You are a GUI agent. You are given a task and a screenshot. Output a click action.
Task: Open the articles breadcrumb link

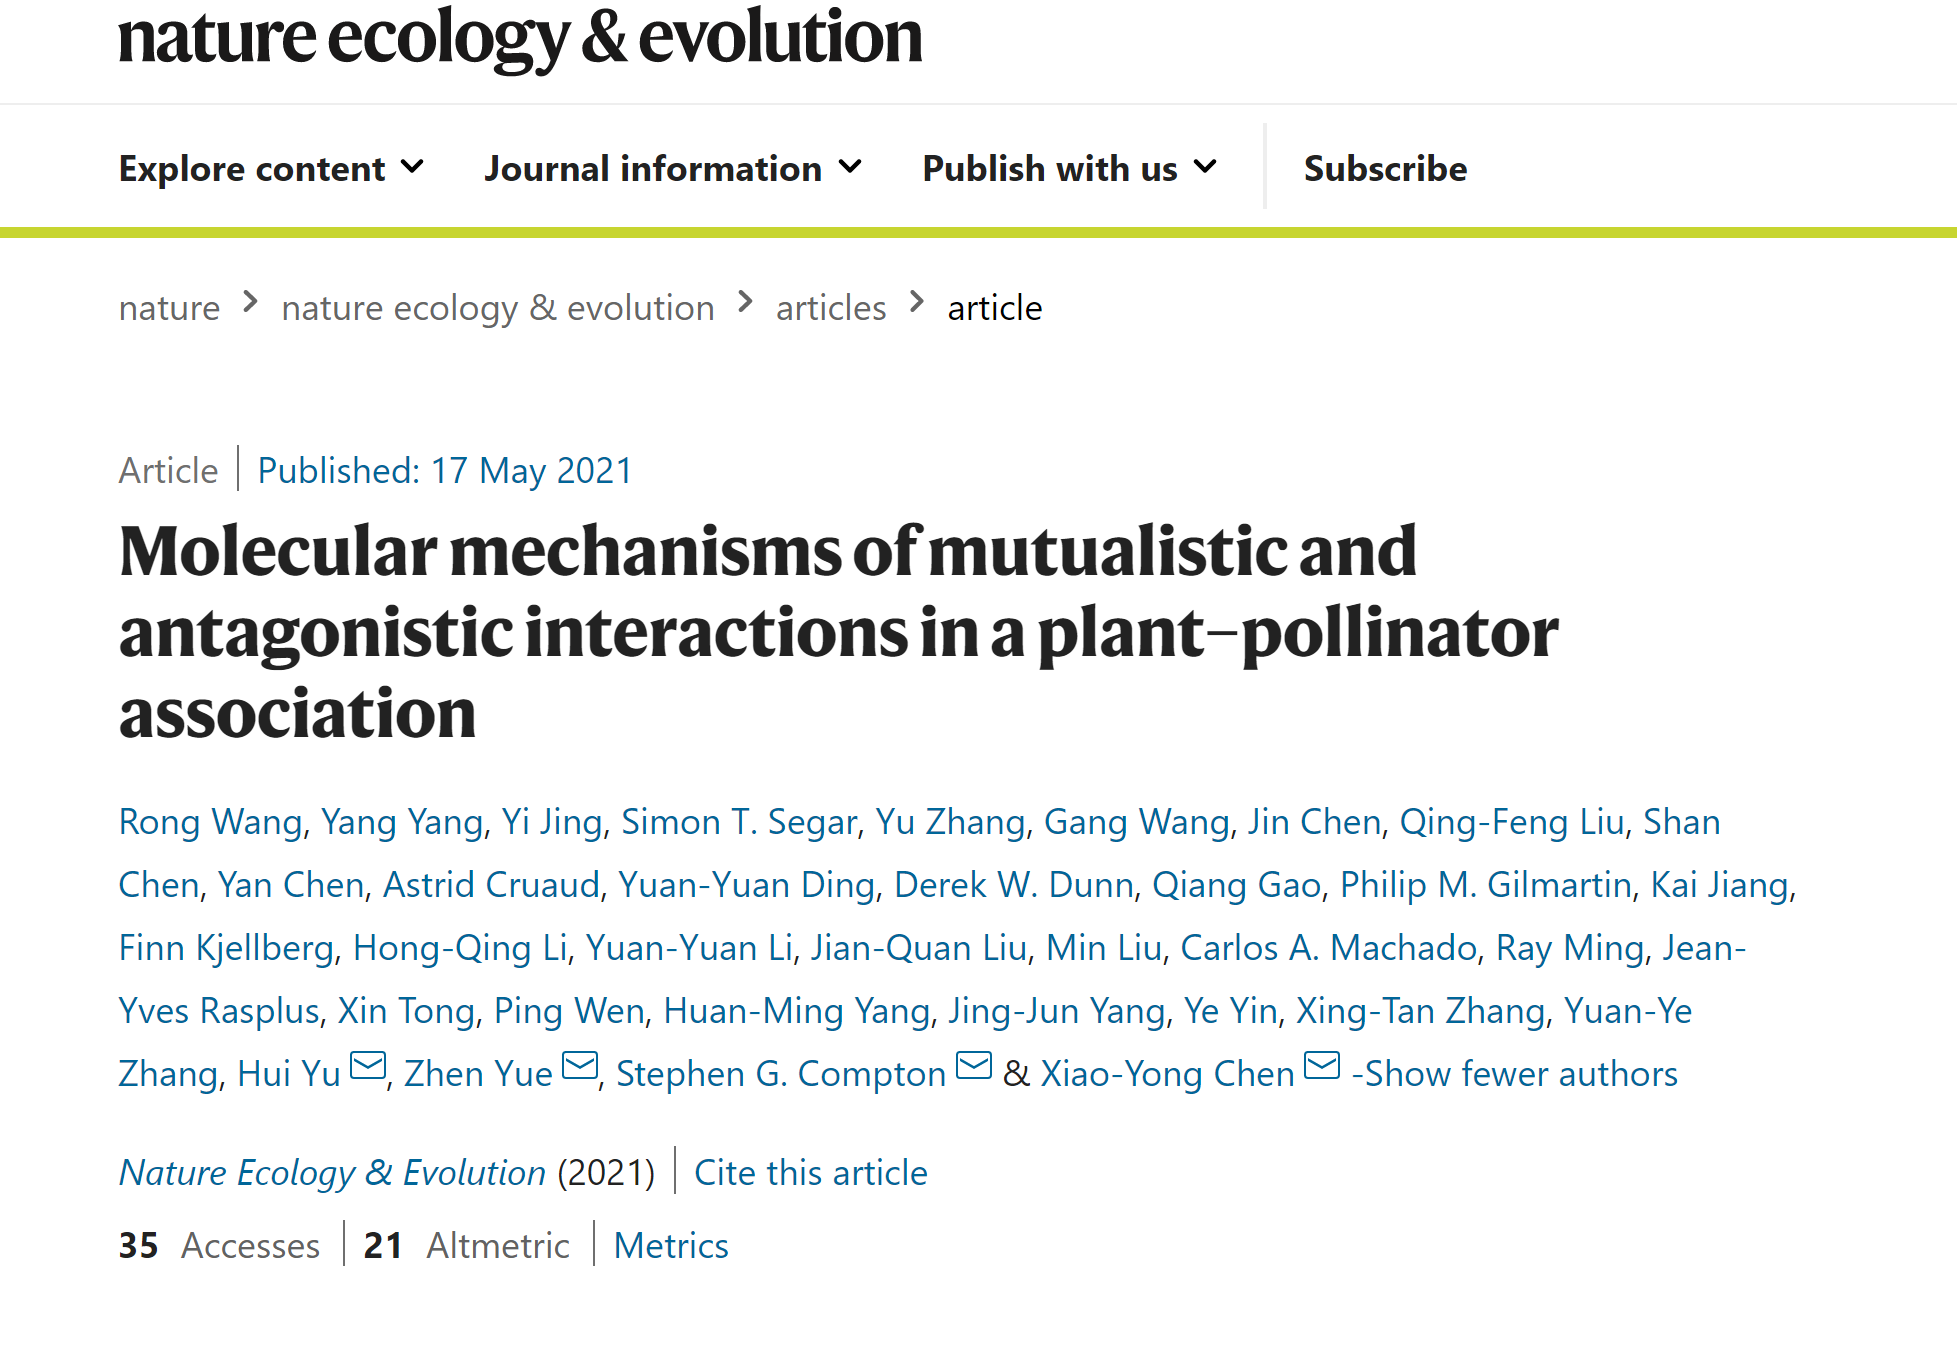click(831, 308)
